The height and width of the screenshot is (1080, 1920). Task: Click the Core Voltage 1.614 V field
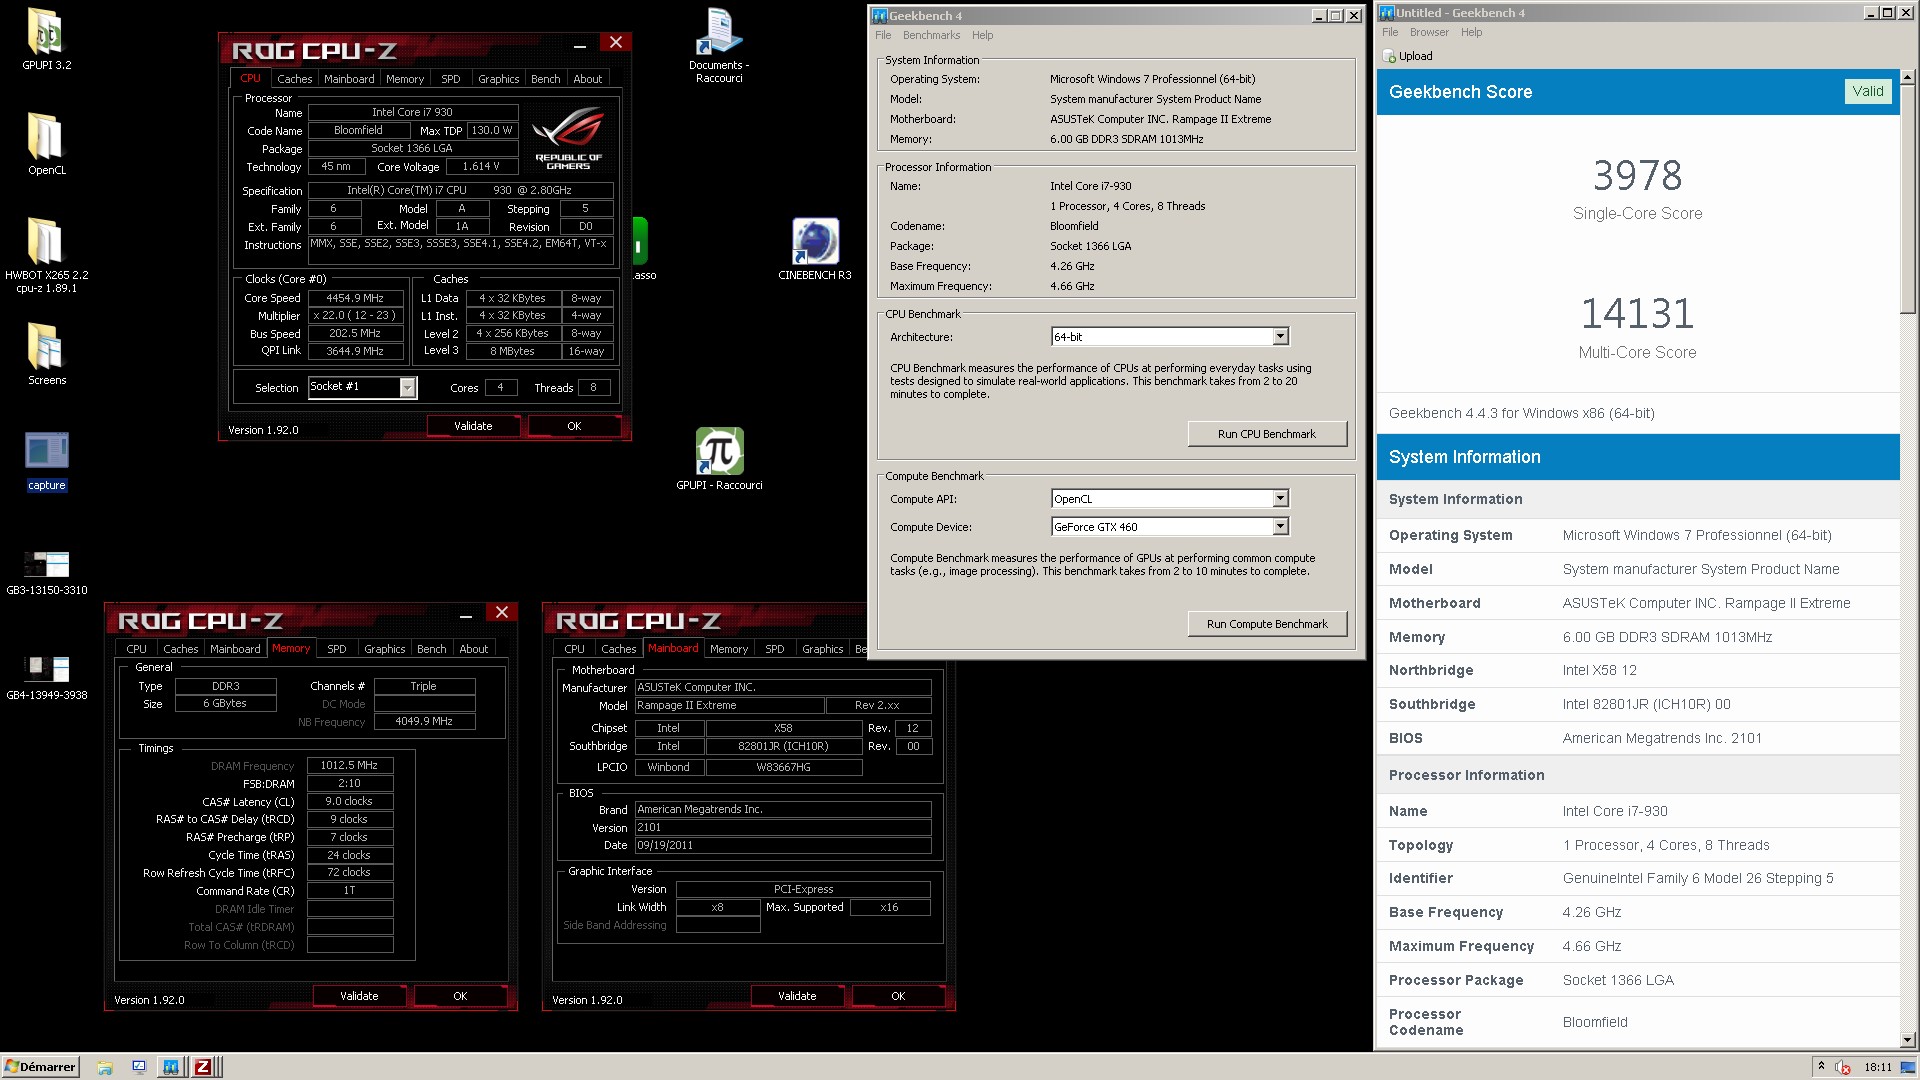pyautogui.click(x=481, y=167)
